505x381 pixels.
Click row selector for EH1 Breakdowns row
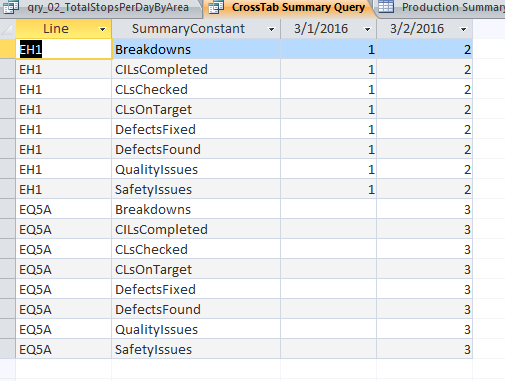8,49
